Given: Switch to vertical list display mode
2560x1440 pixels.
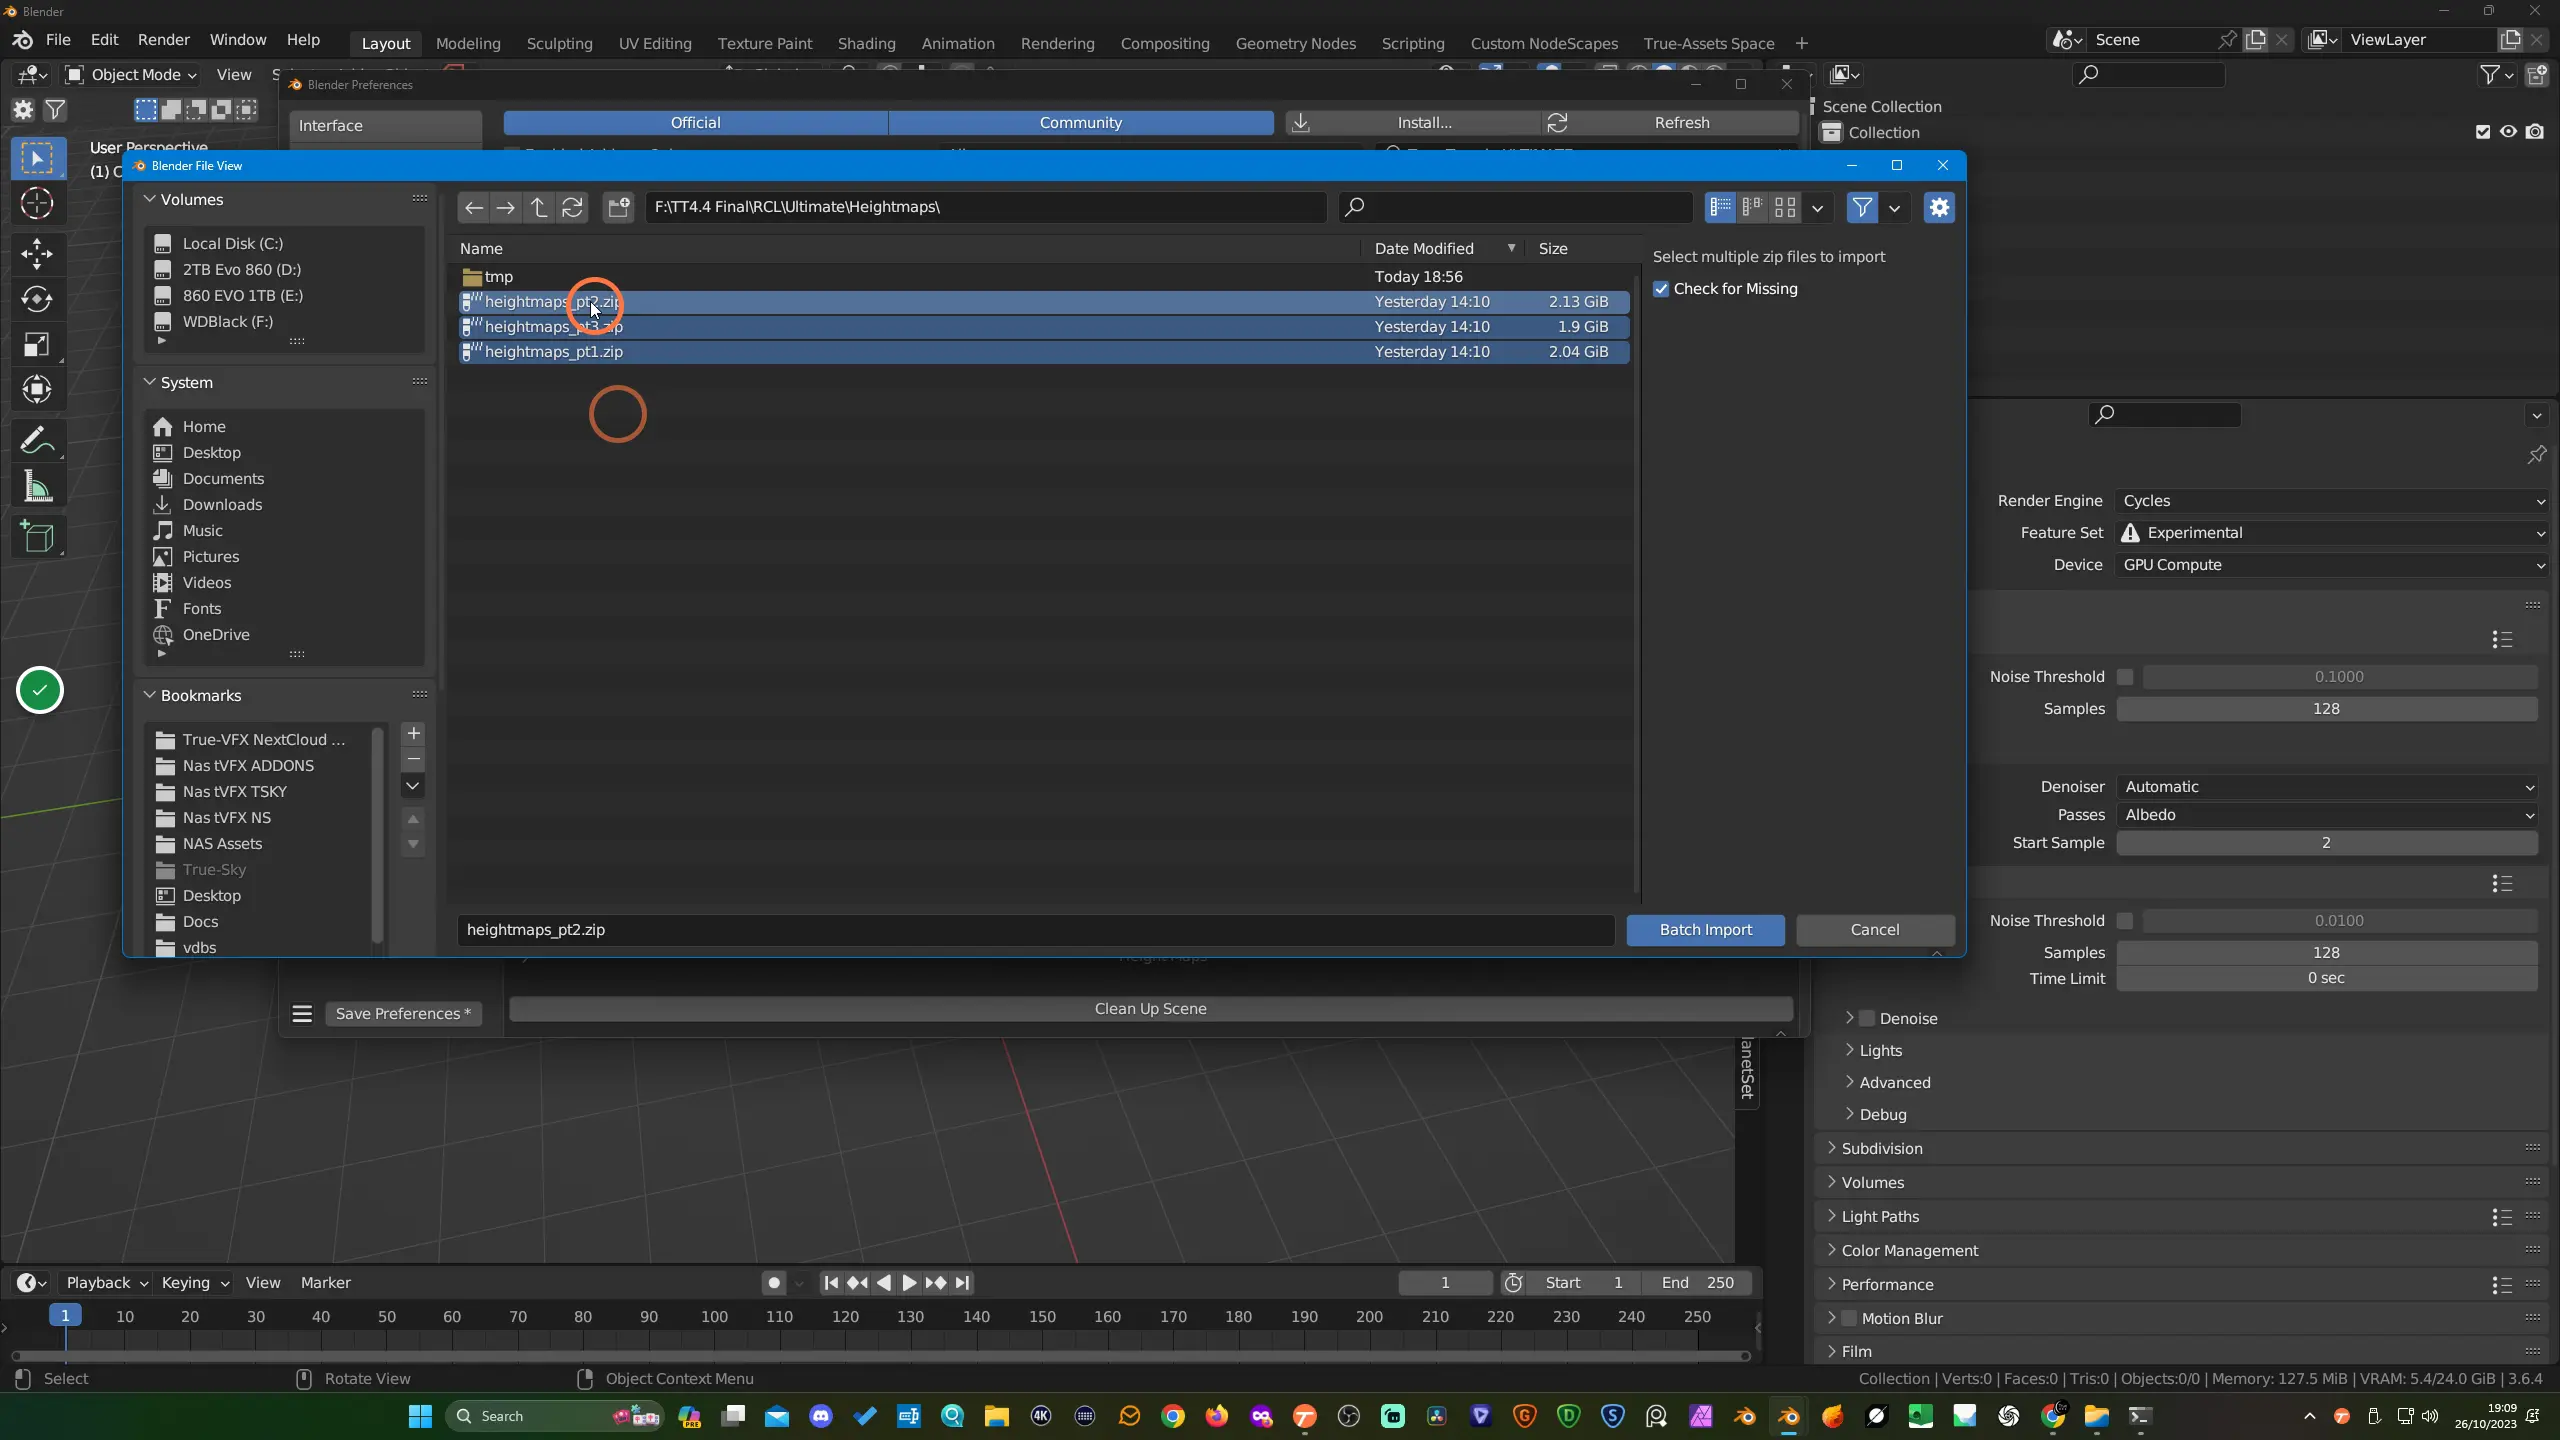Looking at the screenshot, I should pos(1720,207).
